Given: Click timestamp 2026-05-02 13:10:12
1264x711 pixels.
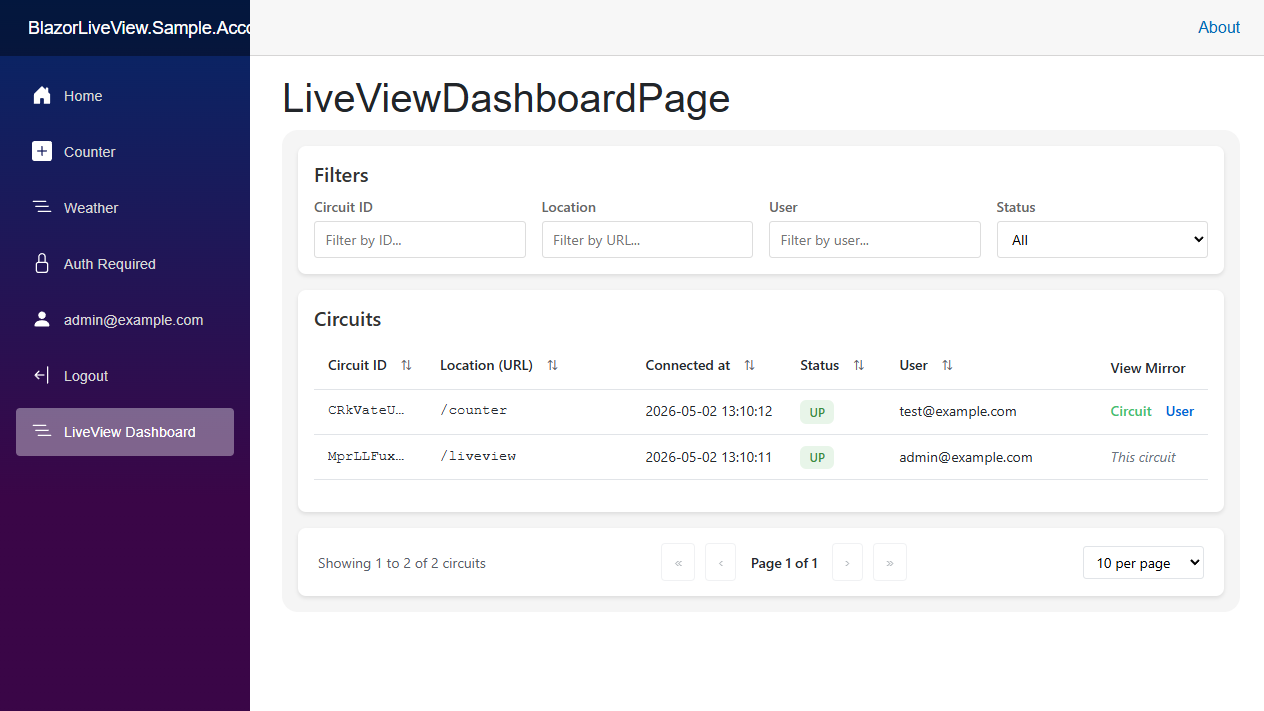Looking at the screenshot, I should tap(709, 411).
